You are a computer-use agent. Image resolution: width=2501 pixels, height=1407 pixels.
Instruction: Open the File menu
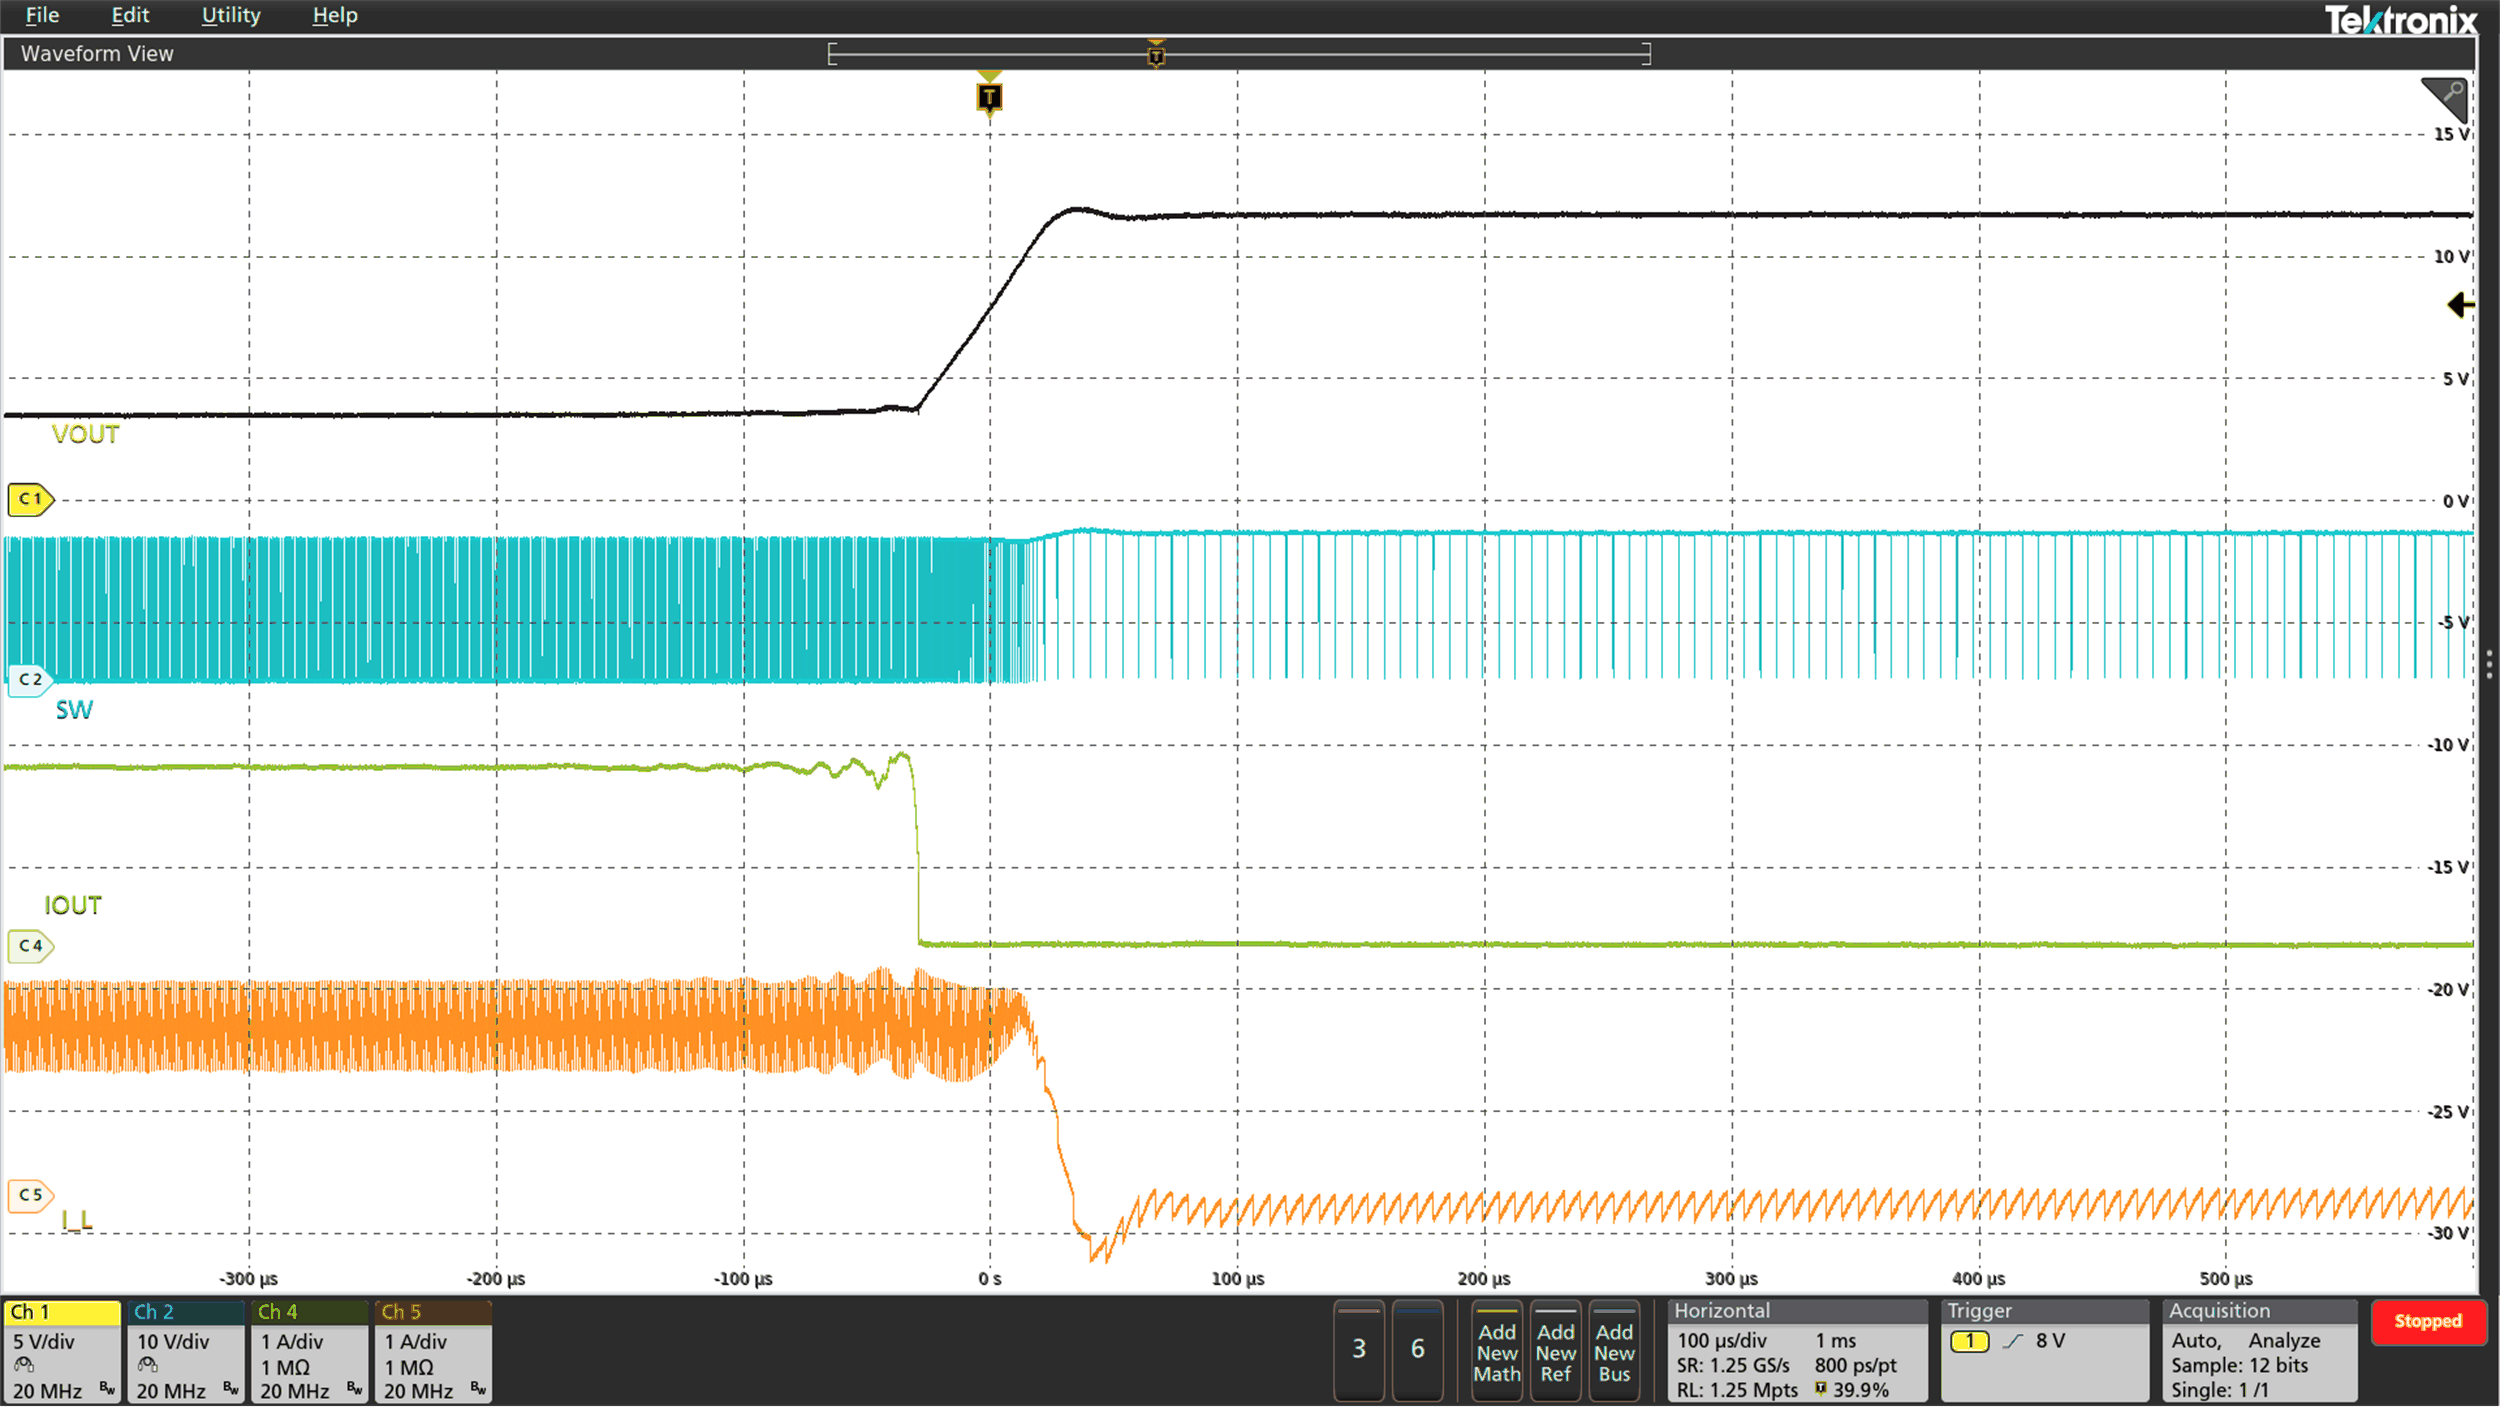click(42, 15)
